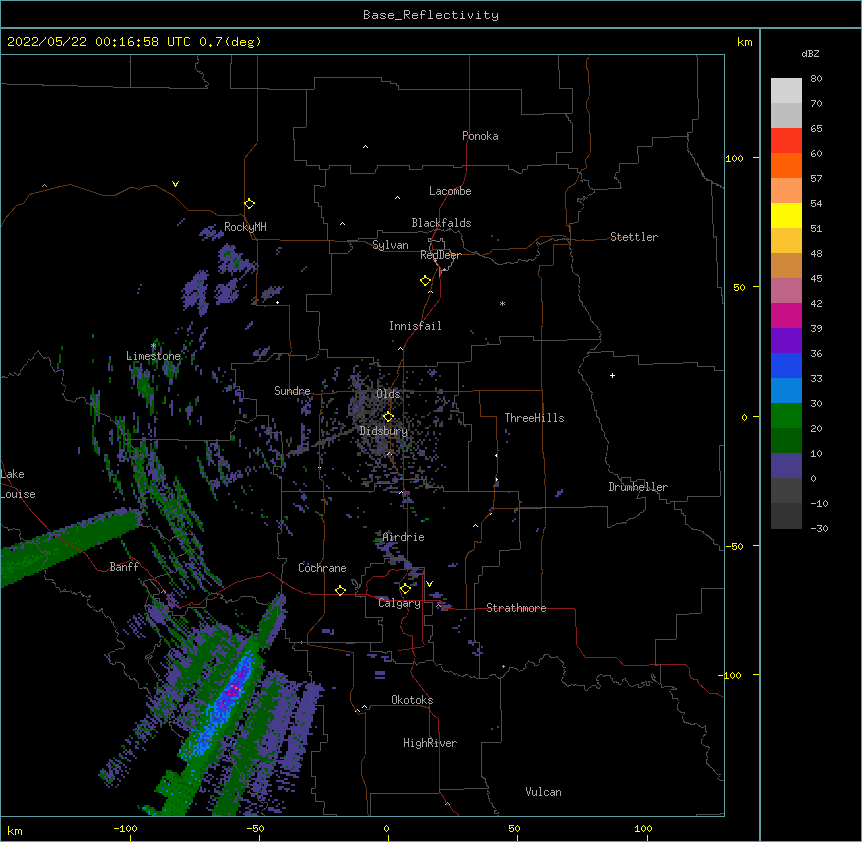Click the 80 value on the dBZ scale
The height and width of the screenshot is (842, 862).
tap(816, 79)
